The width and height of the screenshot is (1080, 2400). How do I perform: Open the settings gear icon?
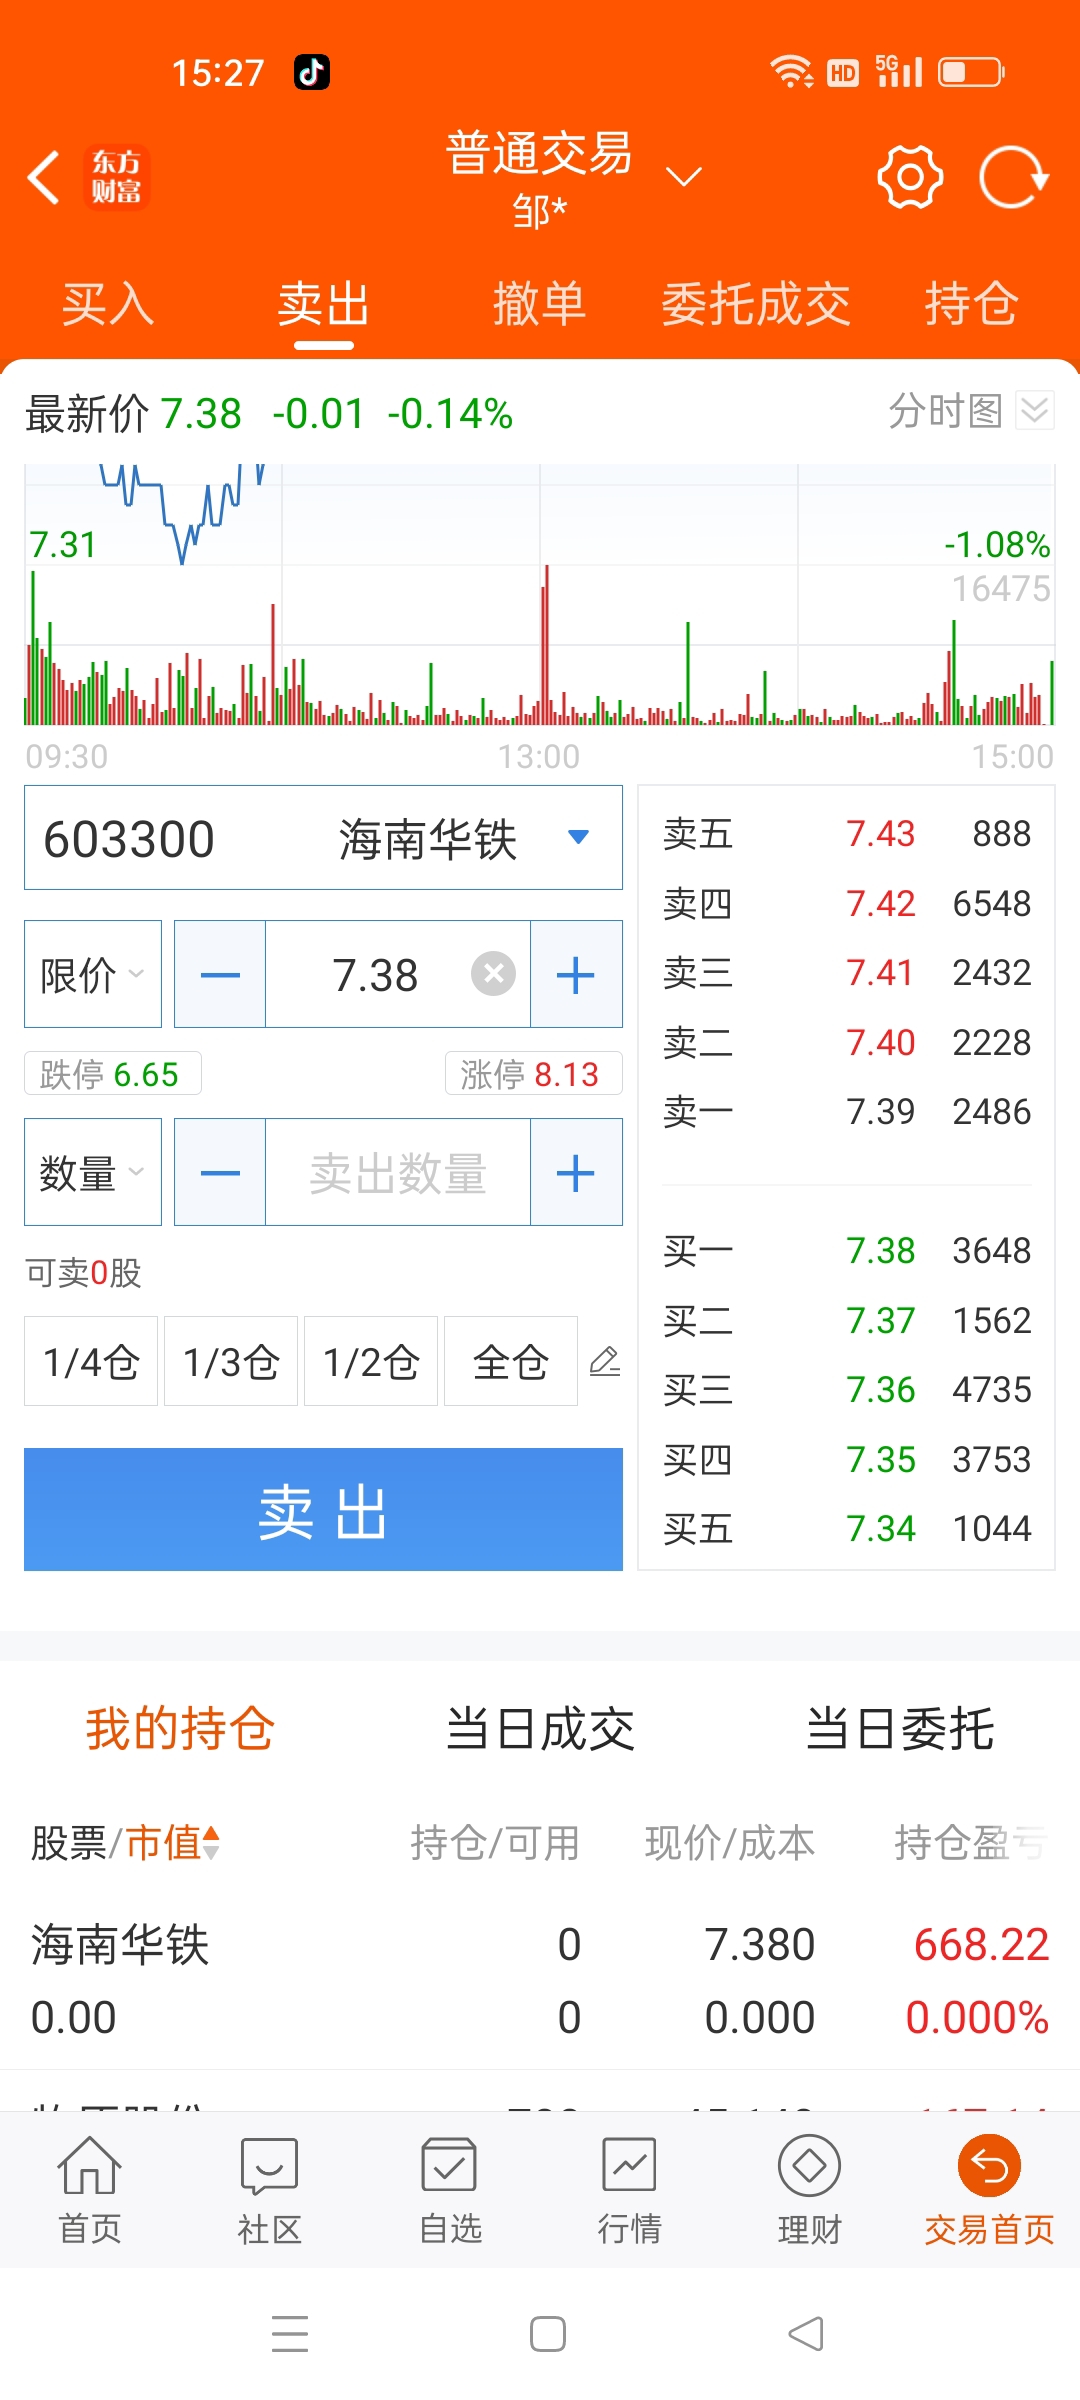click(x=910, y=177)
